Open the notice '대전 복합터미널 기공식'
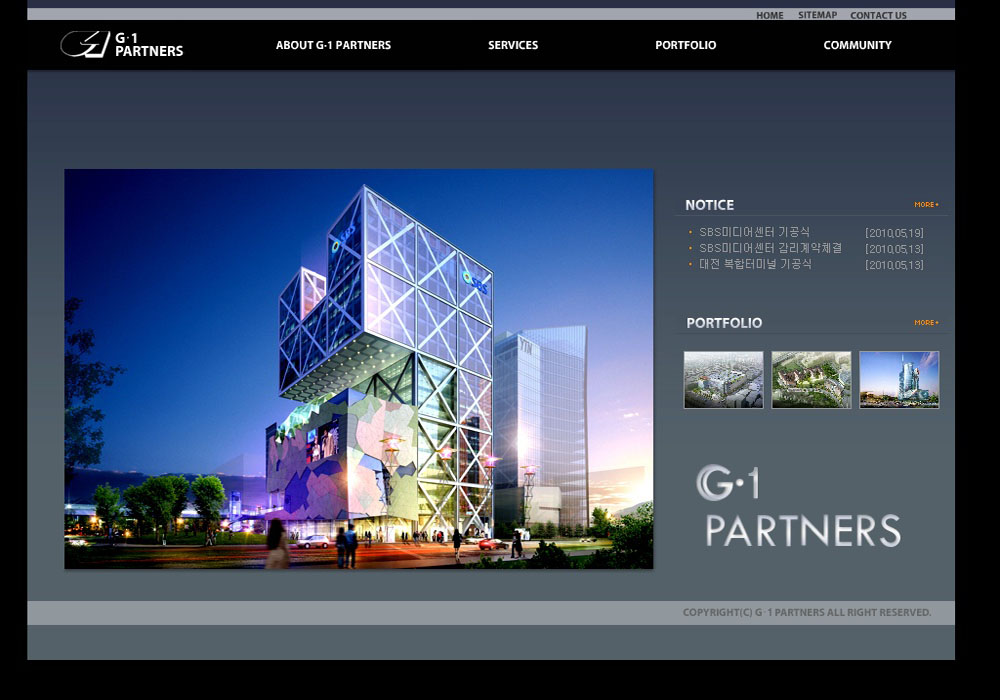The image size is (1000, 700). tap(755, 264)
